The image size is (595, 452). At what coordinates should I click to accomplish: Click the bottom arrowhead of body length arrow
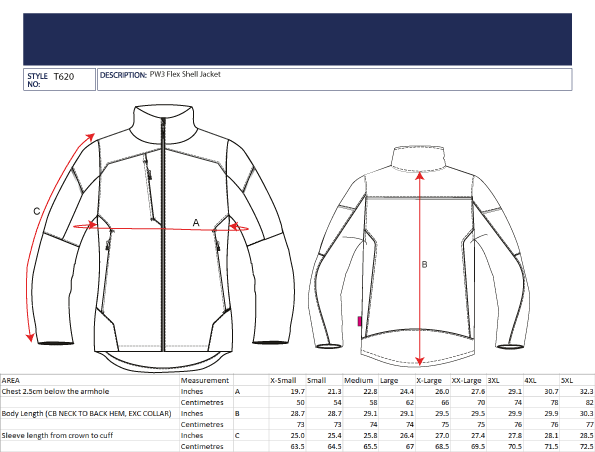419,361
